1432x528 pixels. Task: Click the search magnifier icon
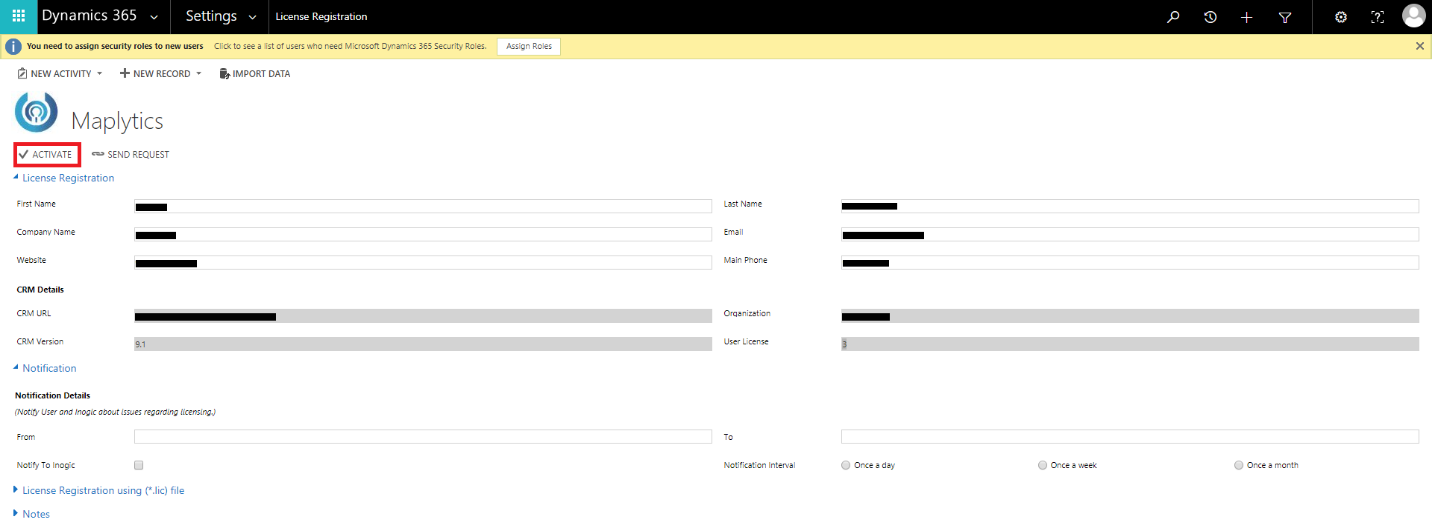1174,16
